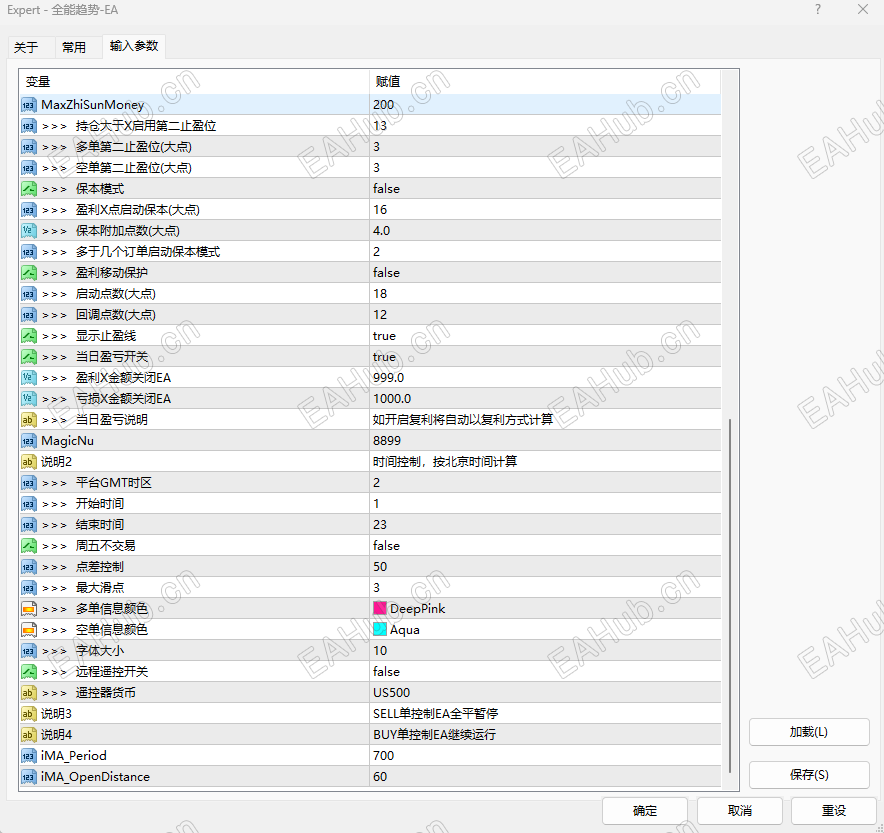Click the 确定 button to confirm
The height and width of the screenshot is (833, 884).
[x=644, y=811]
